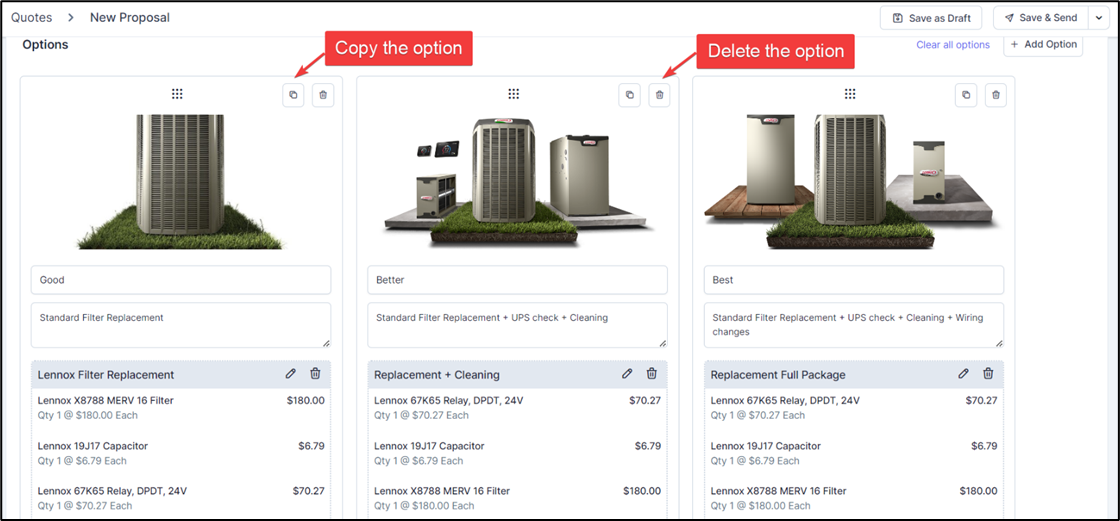Grab the drag handle of Good option
The width and height of the screenshot is (1120, 521).
pyautogui.click(x=177, y=94)
